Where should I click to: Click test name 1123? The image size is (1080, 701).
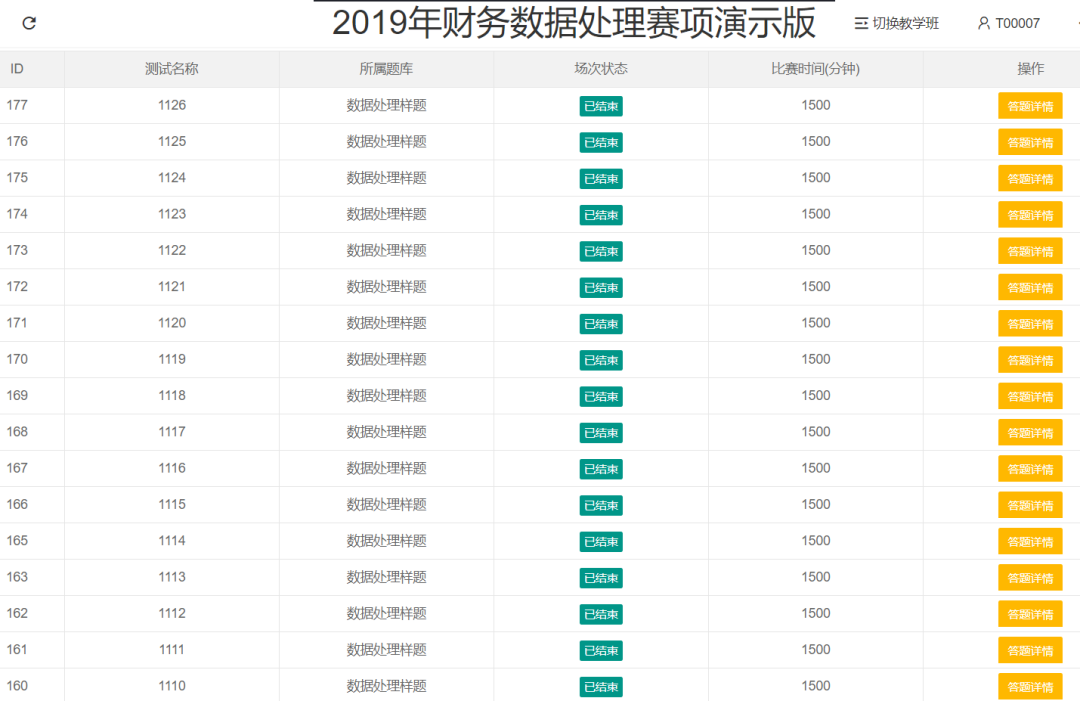tap(172, 214)
